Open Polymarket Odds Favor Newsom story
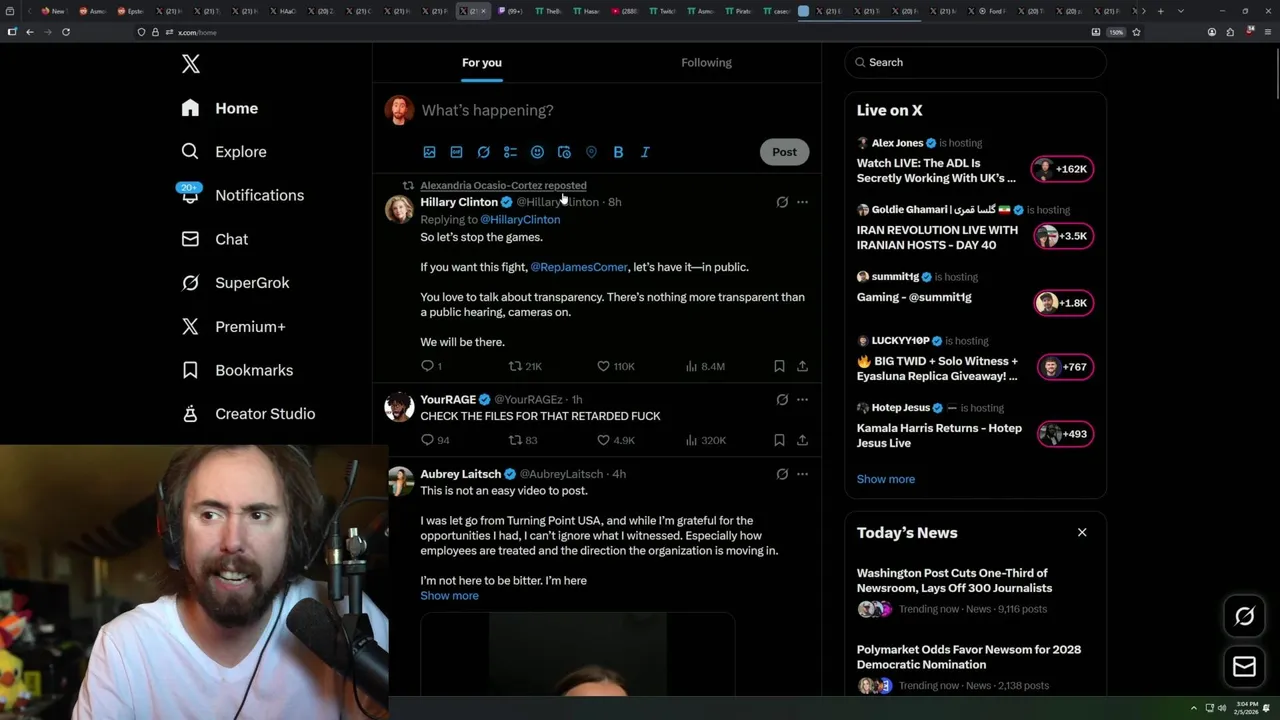The width and height of the screenshot is (1280, 720). (x=969, y=657)
